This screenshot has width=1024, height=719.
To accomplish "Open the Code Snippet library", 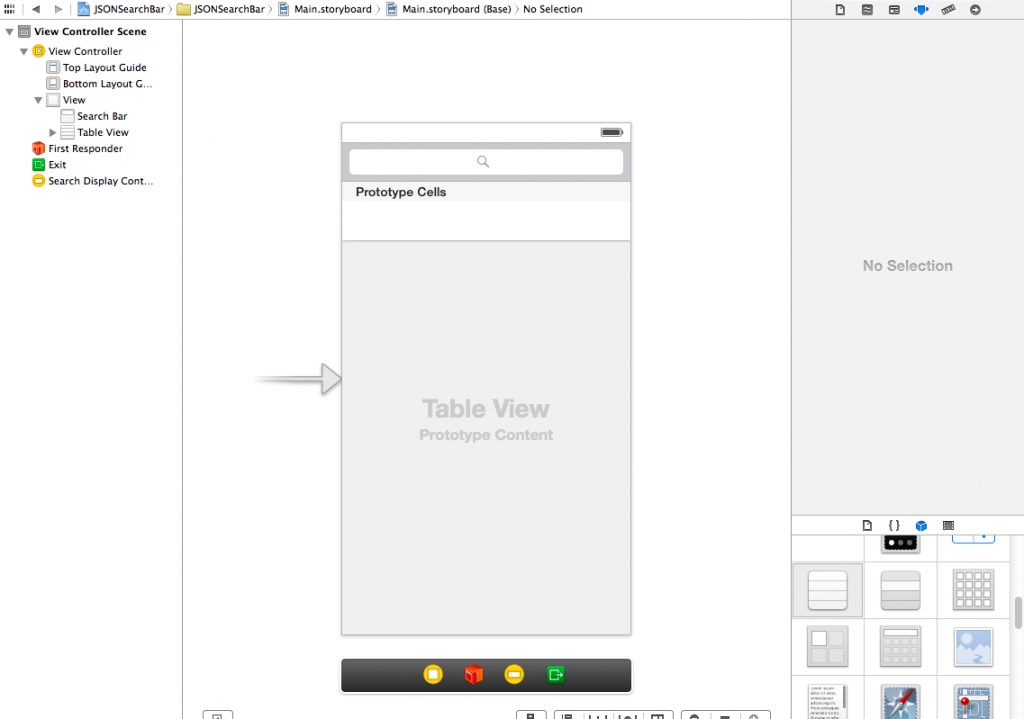I will coord(894,525).
